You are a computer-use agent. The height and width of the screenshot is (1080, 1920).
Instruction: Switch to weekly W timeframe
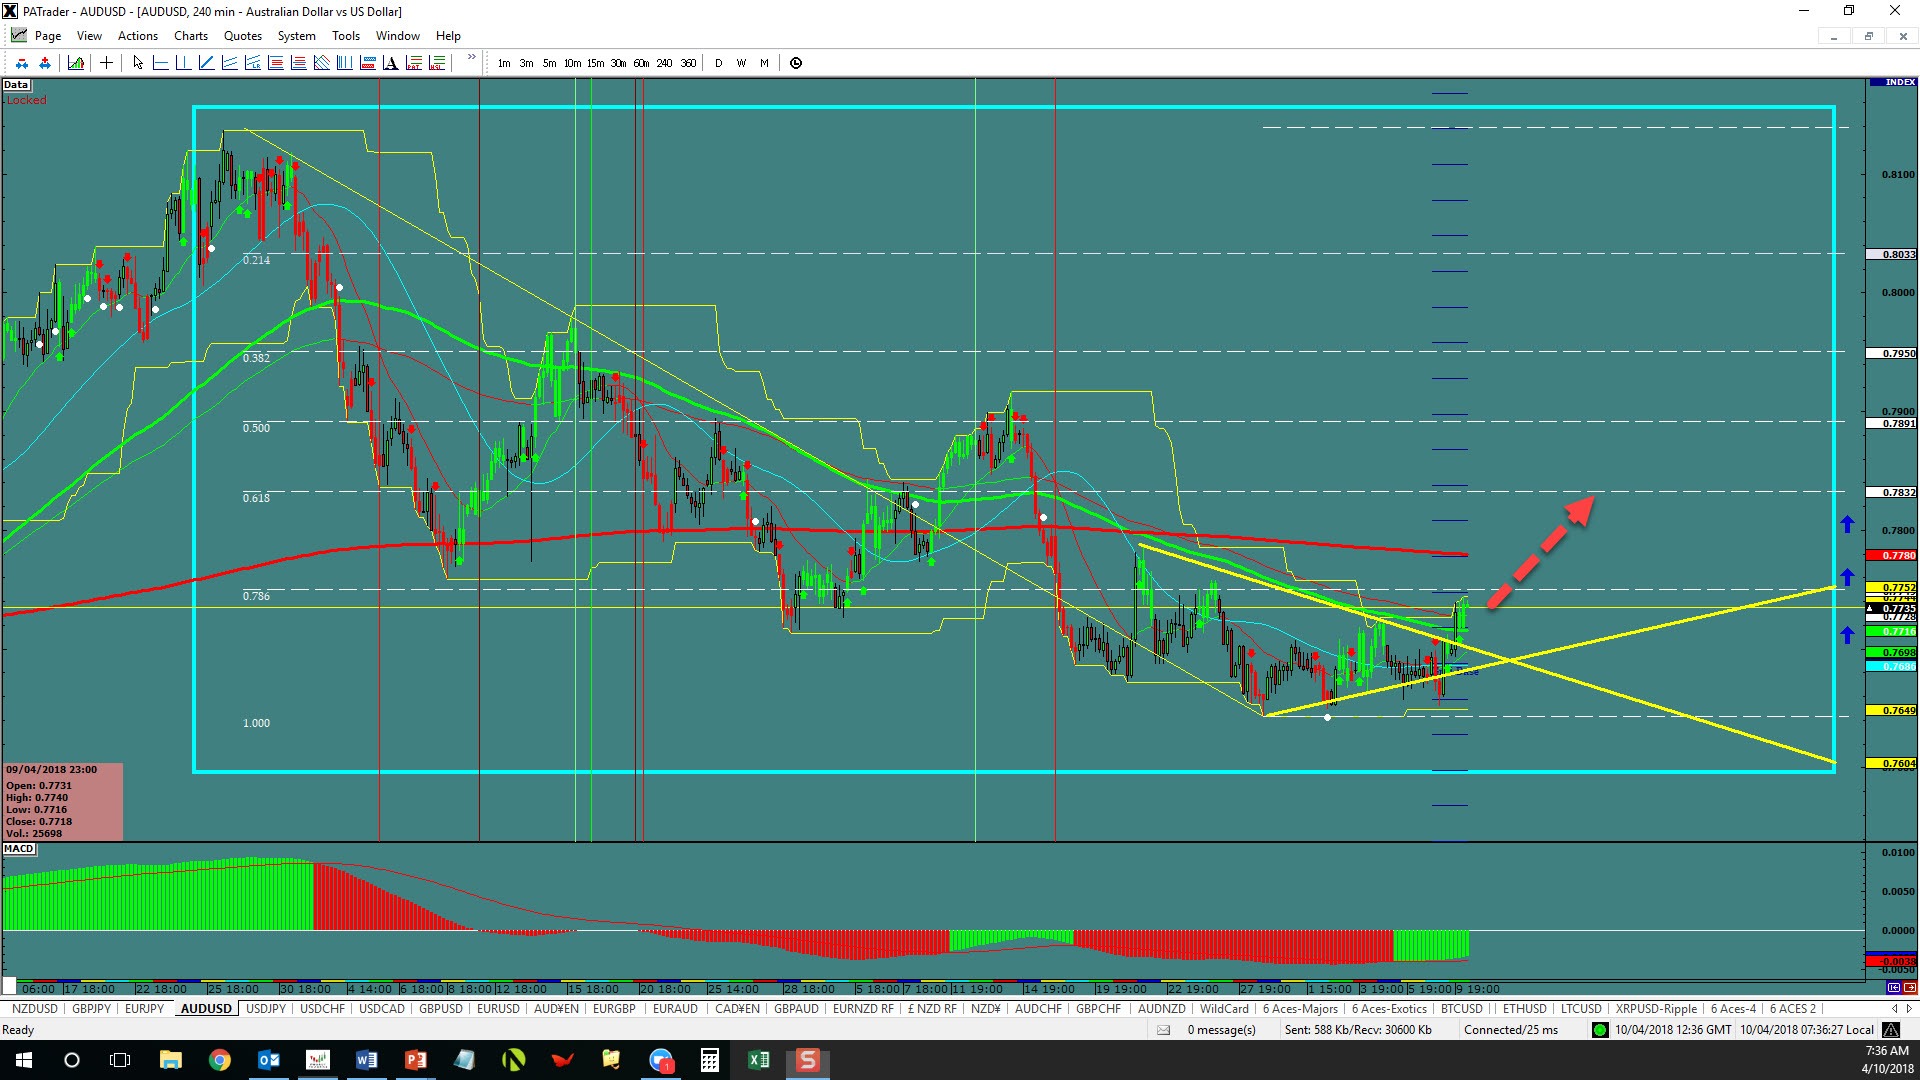point(741,63)
